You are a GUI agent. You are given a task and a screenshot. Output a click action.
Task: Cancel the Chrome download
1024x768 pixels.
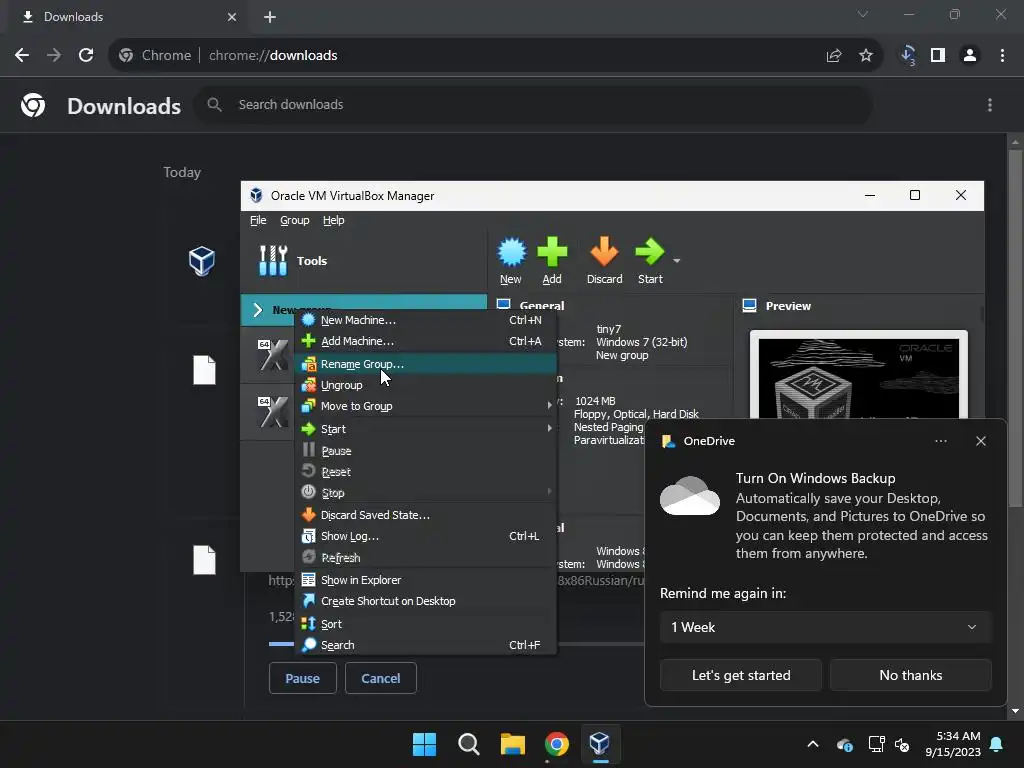pos(381,678)
